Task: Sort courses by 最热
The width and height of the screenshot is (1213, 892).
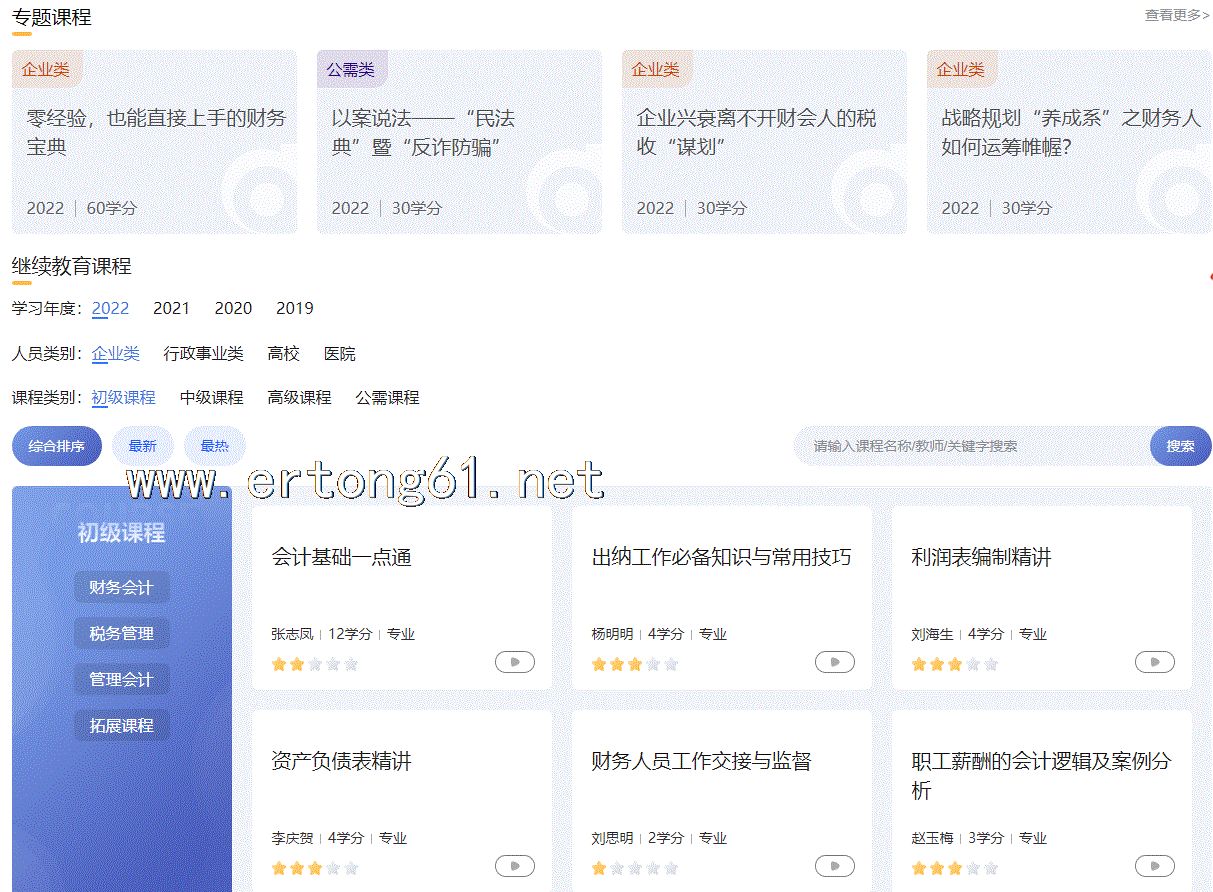Action: point(214,446)
